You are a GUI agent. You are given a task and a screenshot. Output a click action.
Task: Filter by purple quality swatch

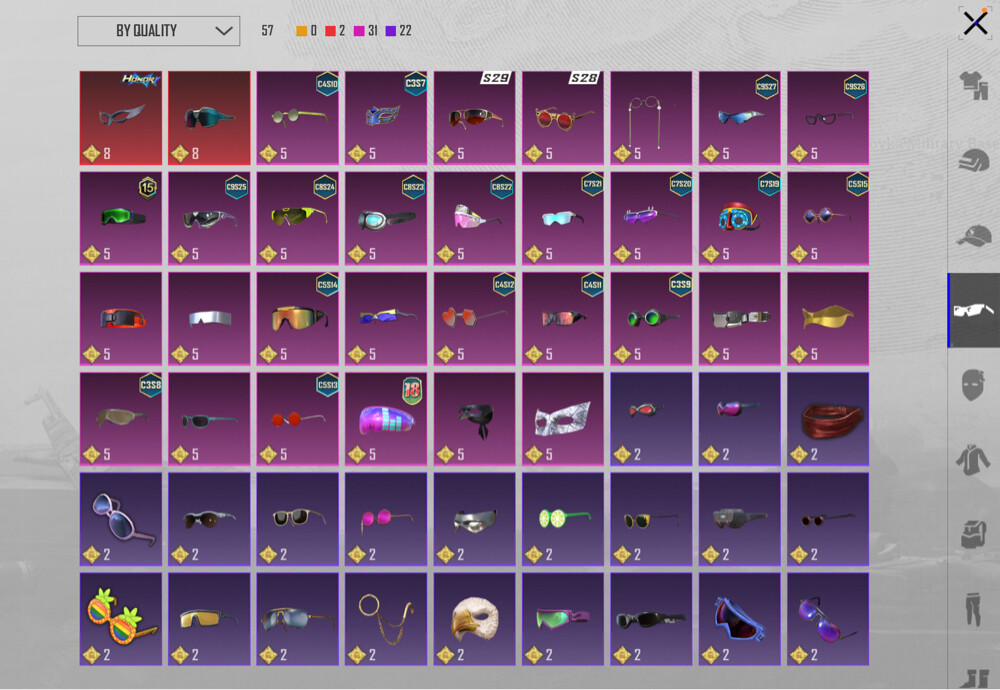pos(391,31)
